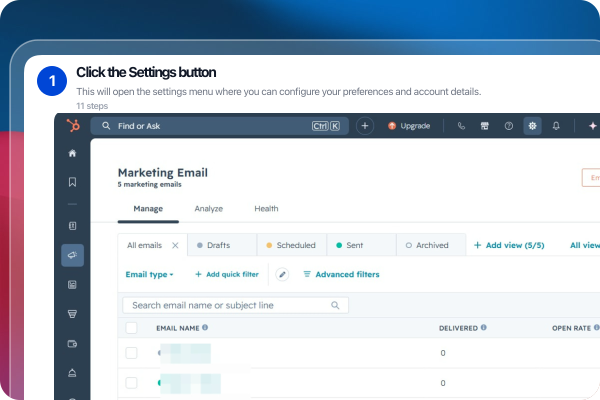Image resolution: width=600 pixels, height=400 pixels.
Task: Click the HubSpot sprocket logo
Action: (73, 126)
